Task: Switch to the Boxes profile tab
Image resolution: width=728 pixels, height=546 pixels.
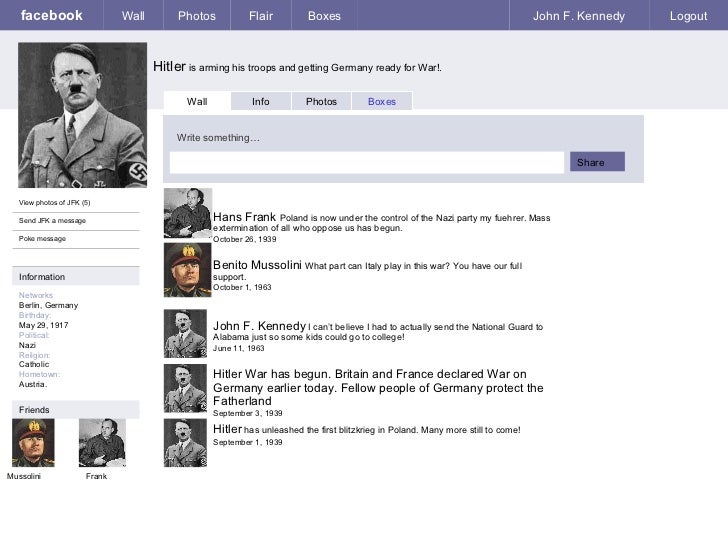Action: coord(382,101)
